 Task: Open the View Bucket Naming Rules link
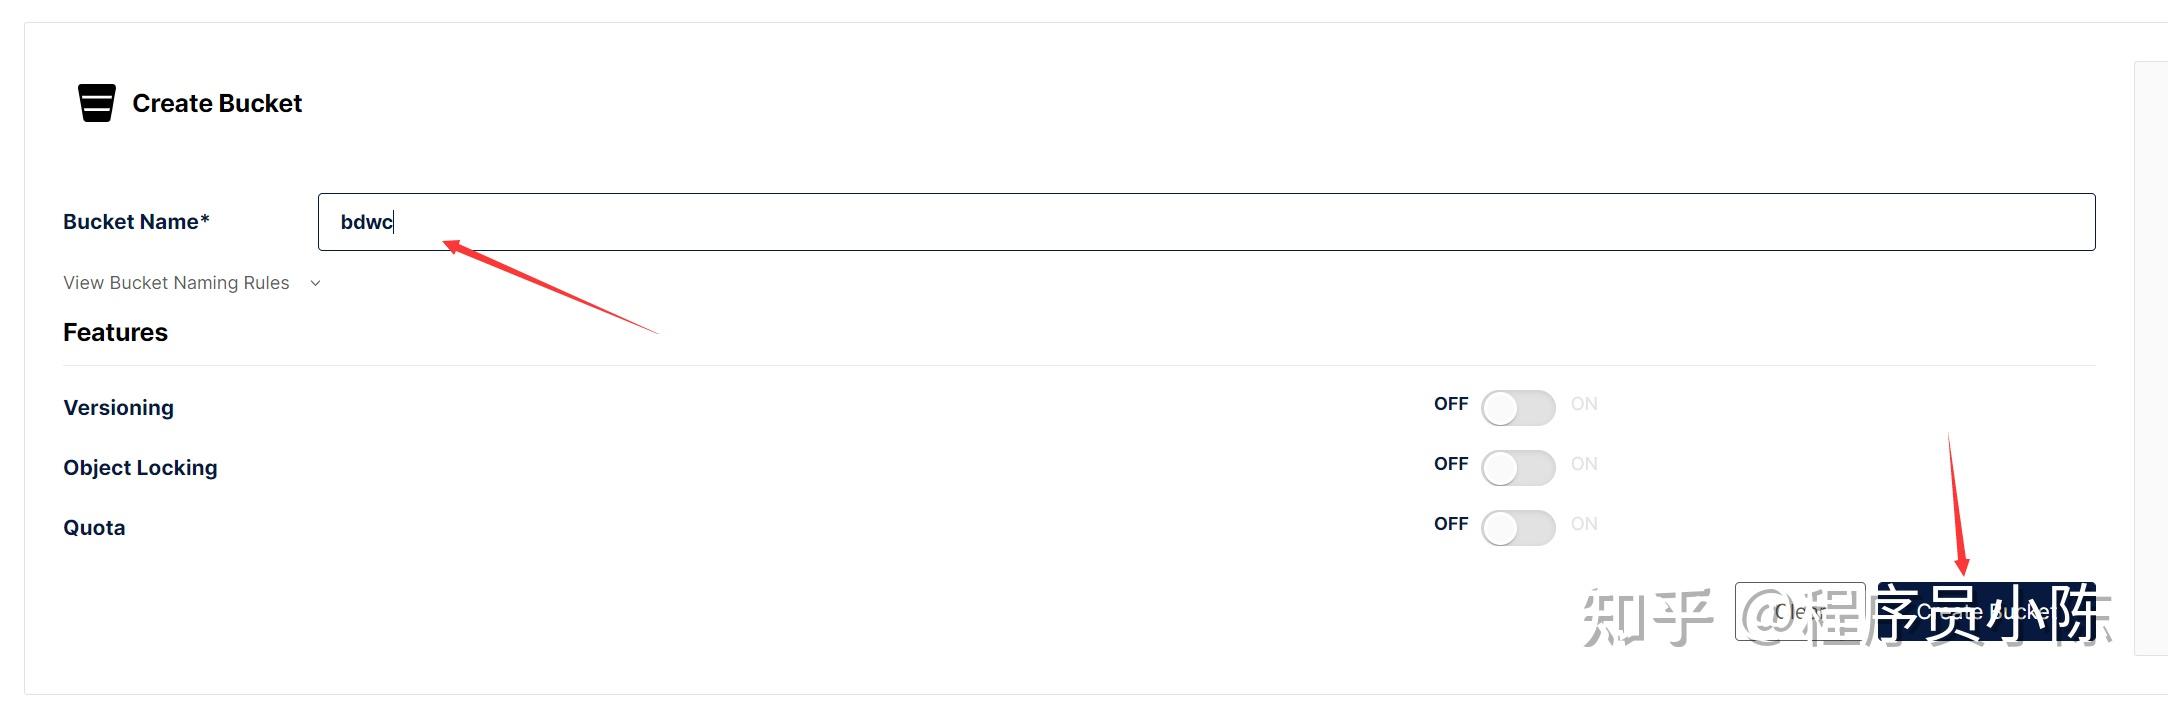point(176,283)
